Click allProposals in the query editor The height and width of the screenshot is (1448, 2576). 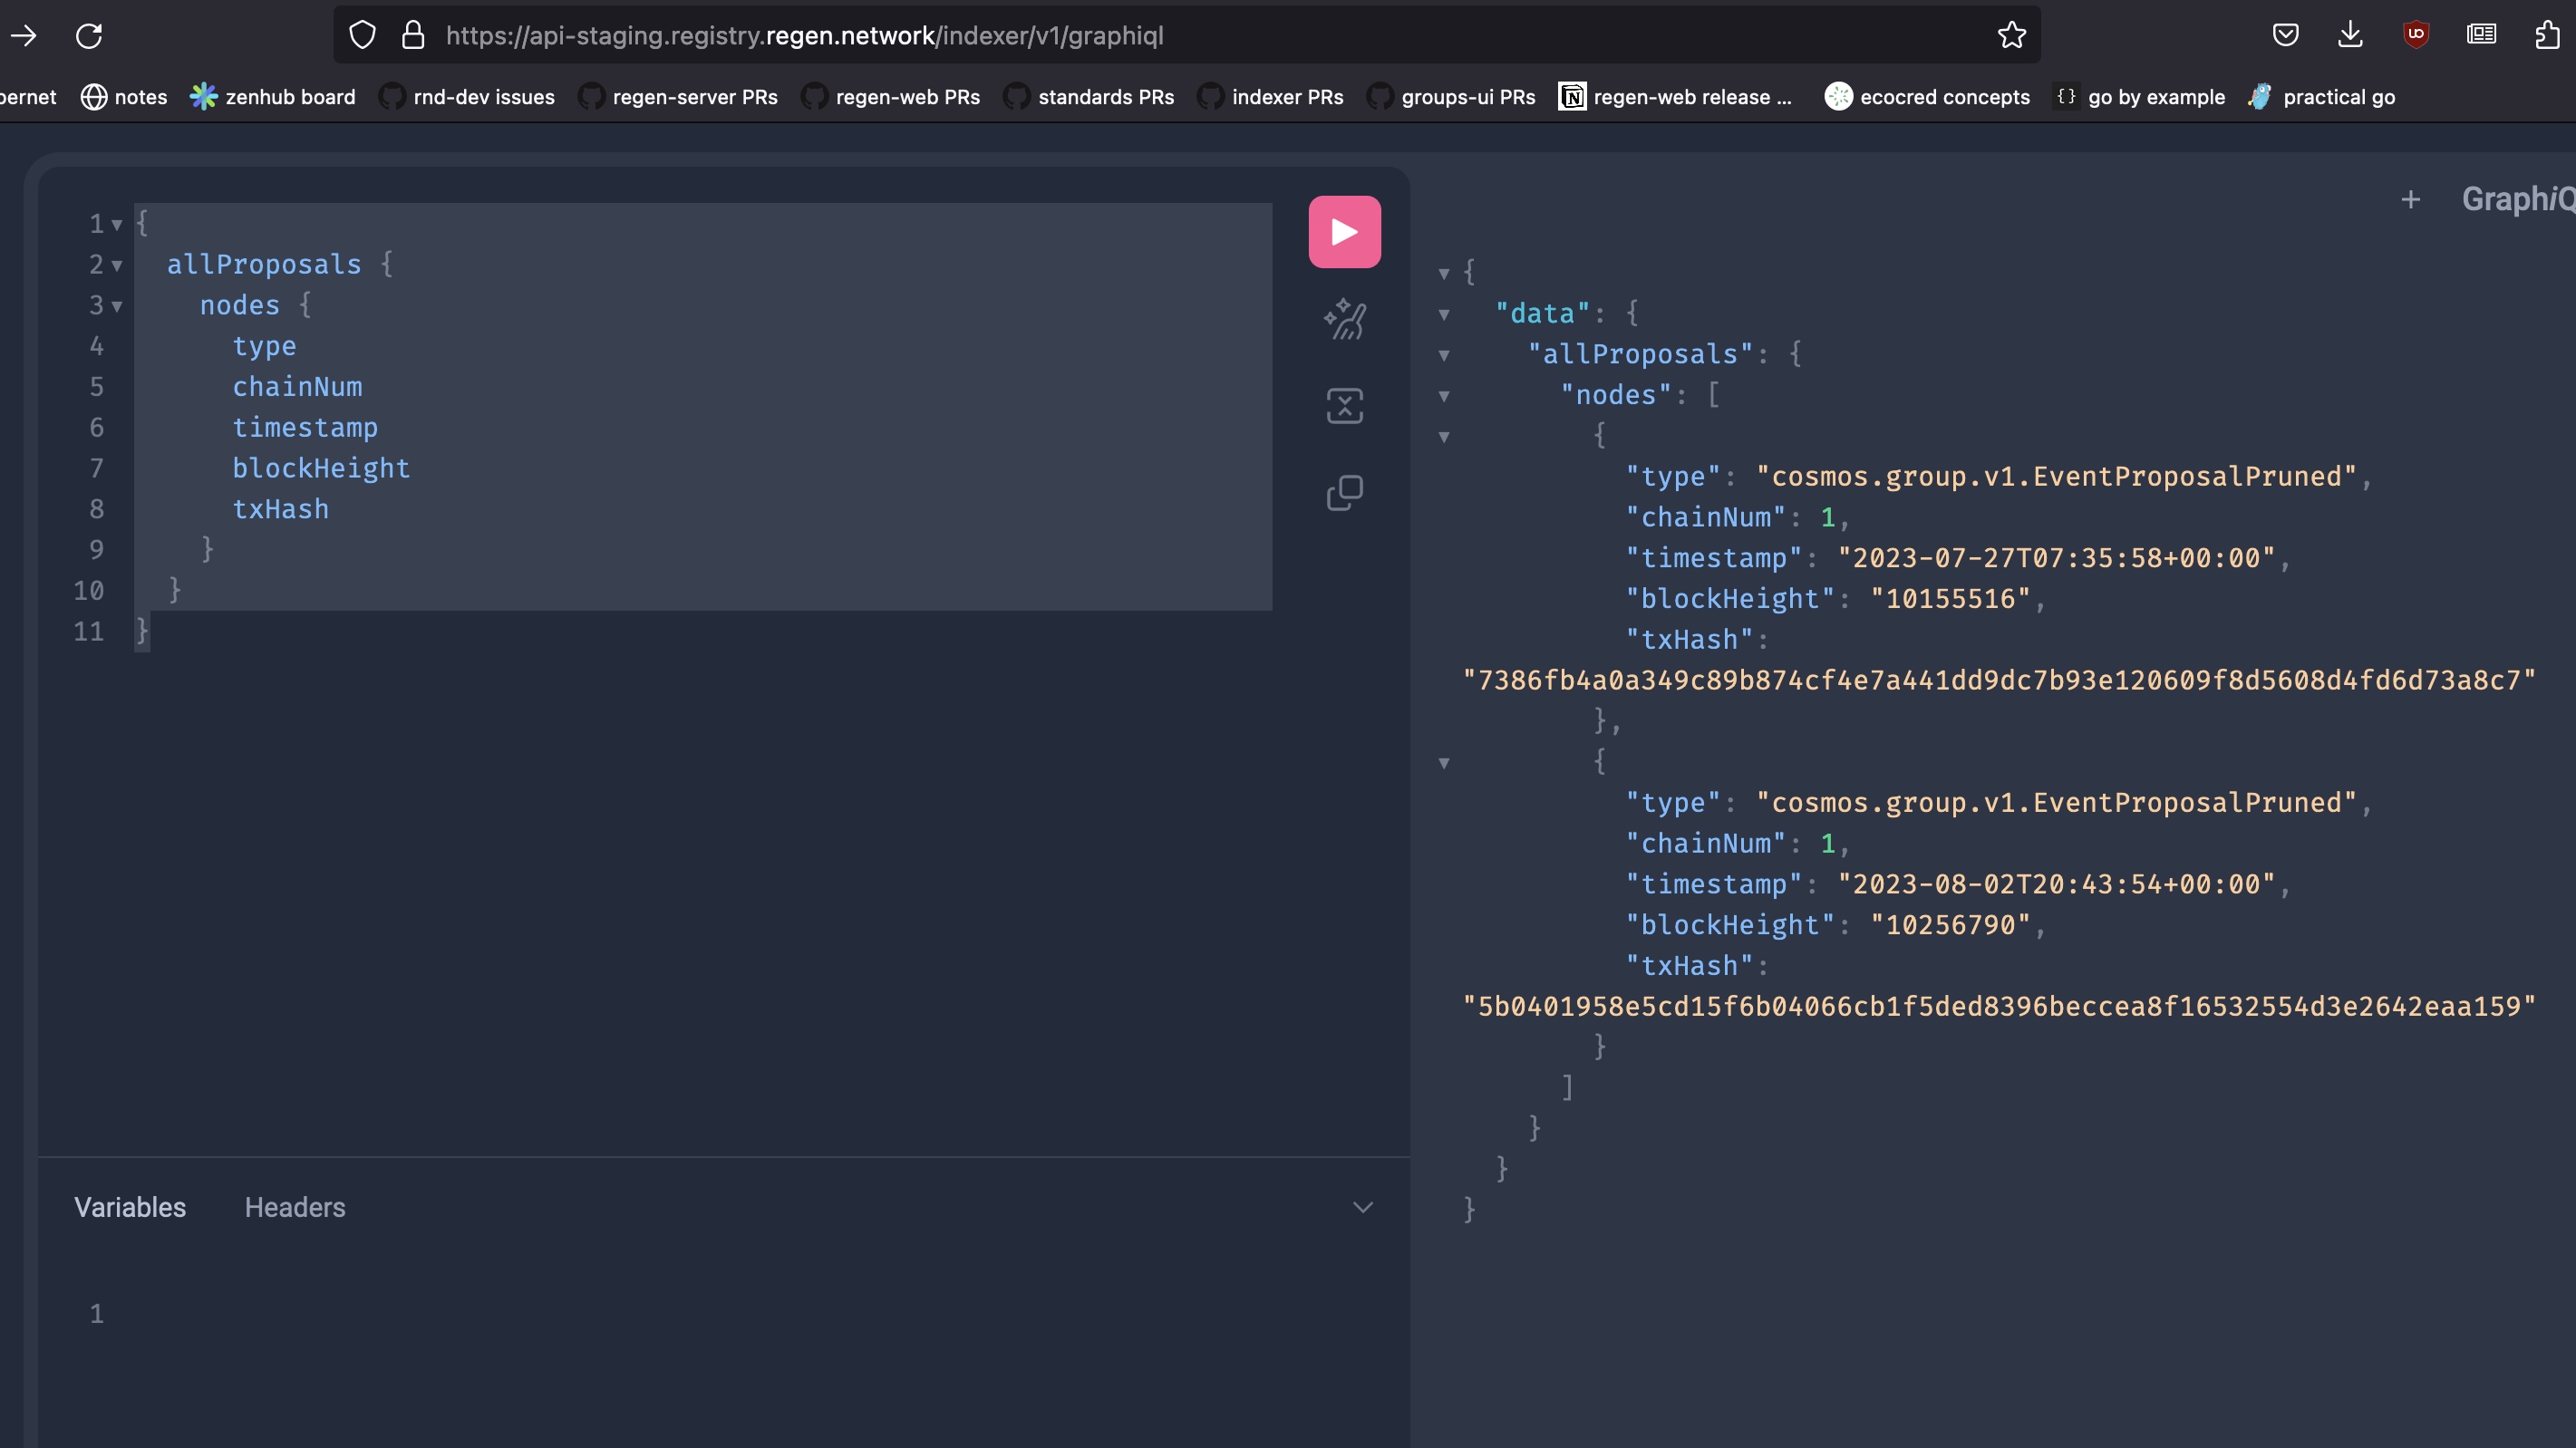coord(264,264)
